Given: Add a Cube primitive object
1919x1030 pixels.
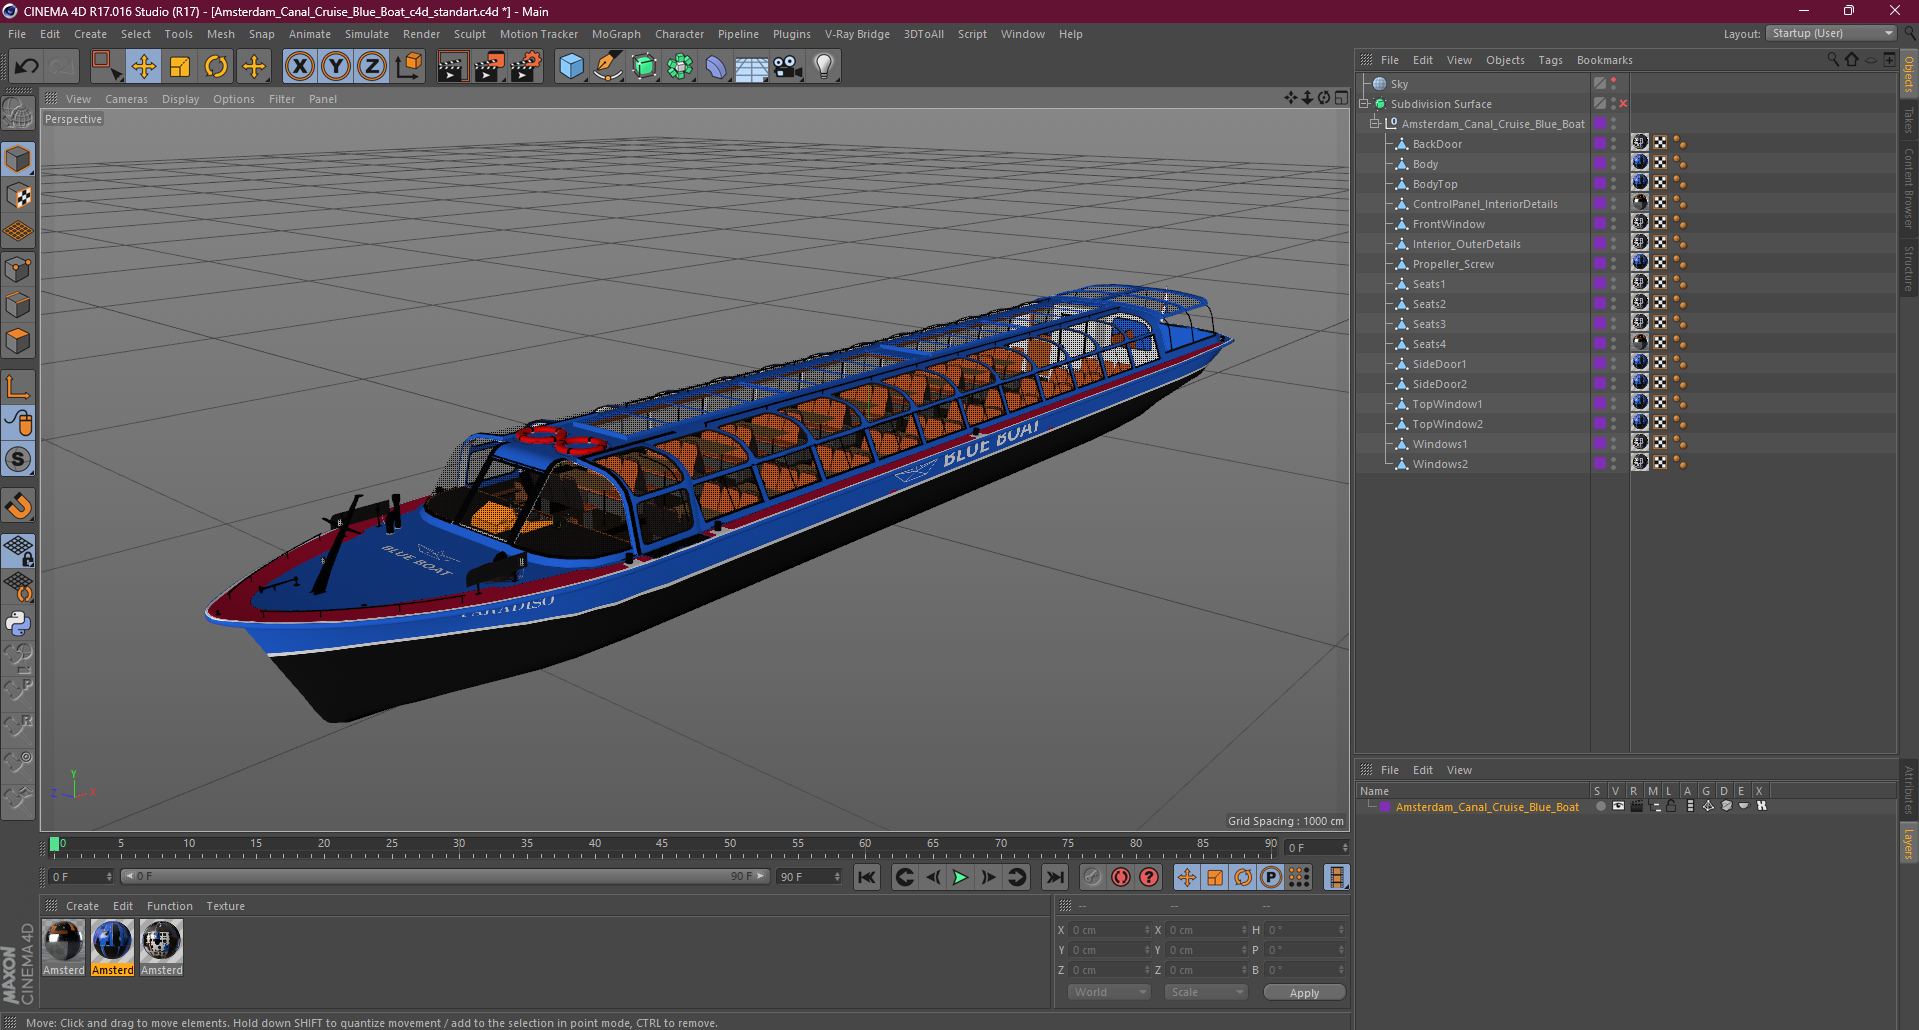Looking at the screenshot, I should pyautogui.click(x=571, y=67).
